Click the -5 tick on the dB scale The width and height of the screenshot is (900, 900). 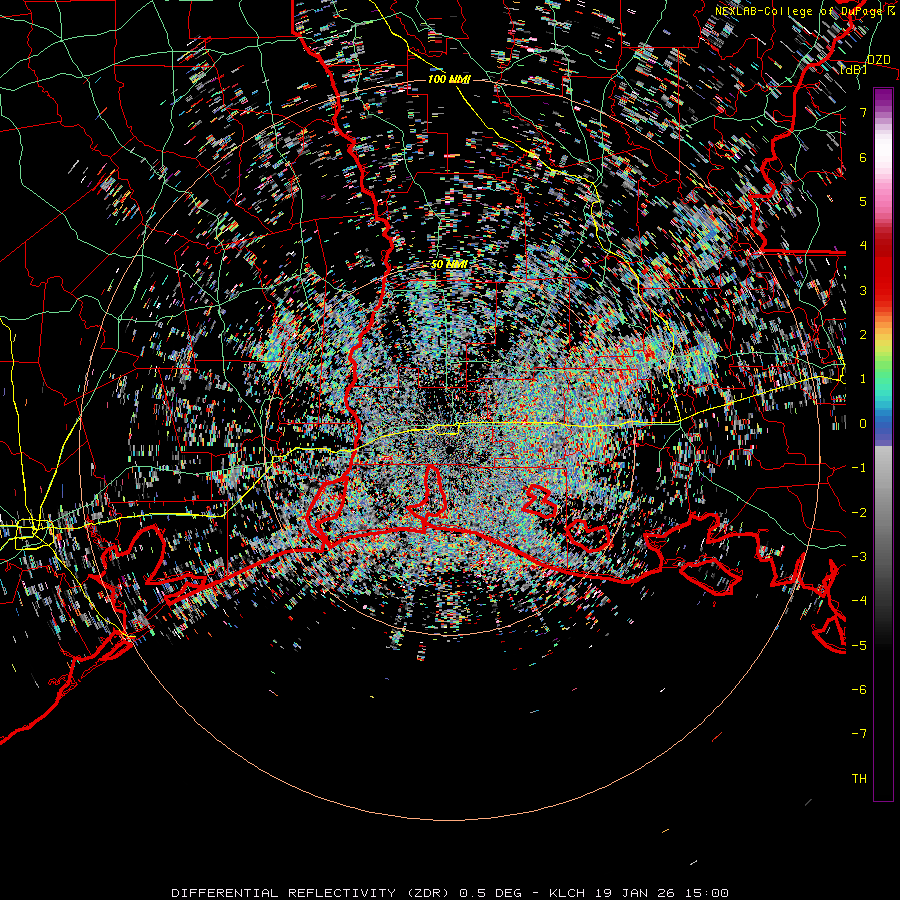coord(859,646)
